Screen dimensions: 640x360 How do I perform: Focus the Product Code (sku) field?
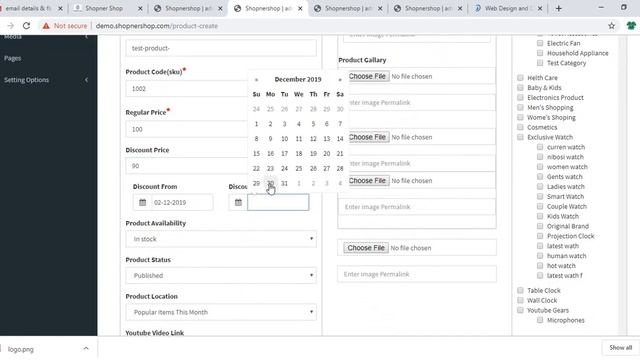(x=188, y=89)
